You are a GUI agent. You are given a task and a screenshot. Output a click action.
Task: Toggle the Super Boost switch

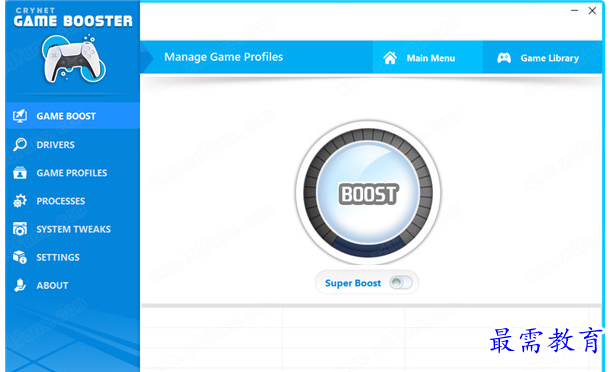click(401, 282)
